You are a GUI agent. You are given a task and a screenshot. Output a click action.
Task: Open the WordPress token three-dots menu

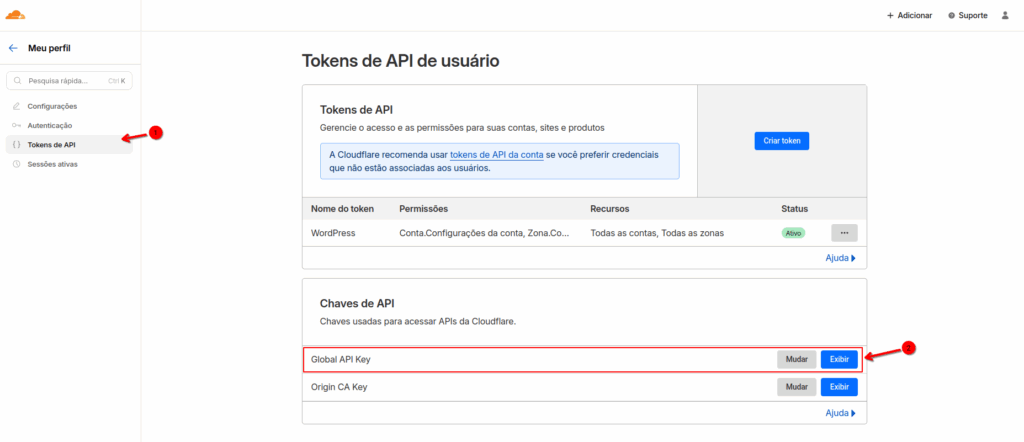tap(844, 233)
